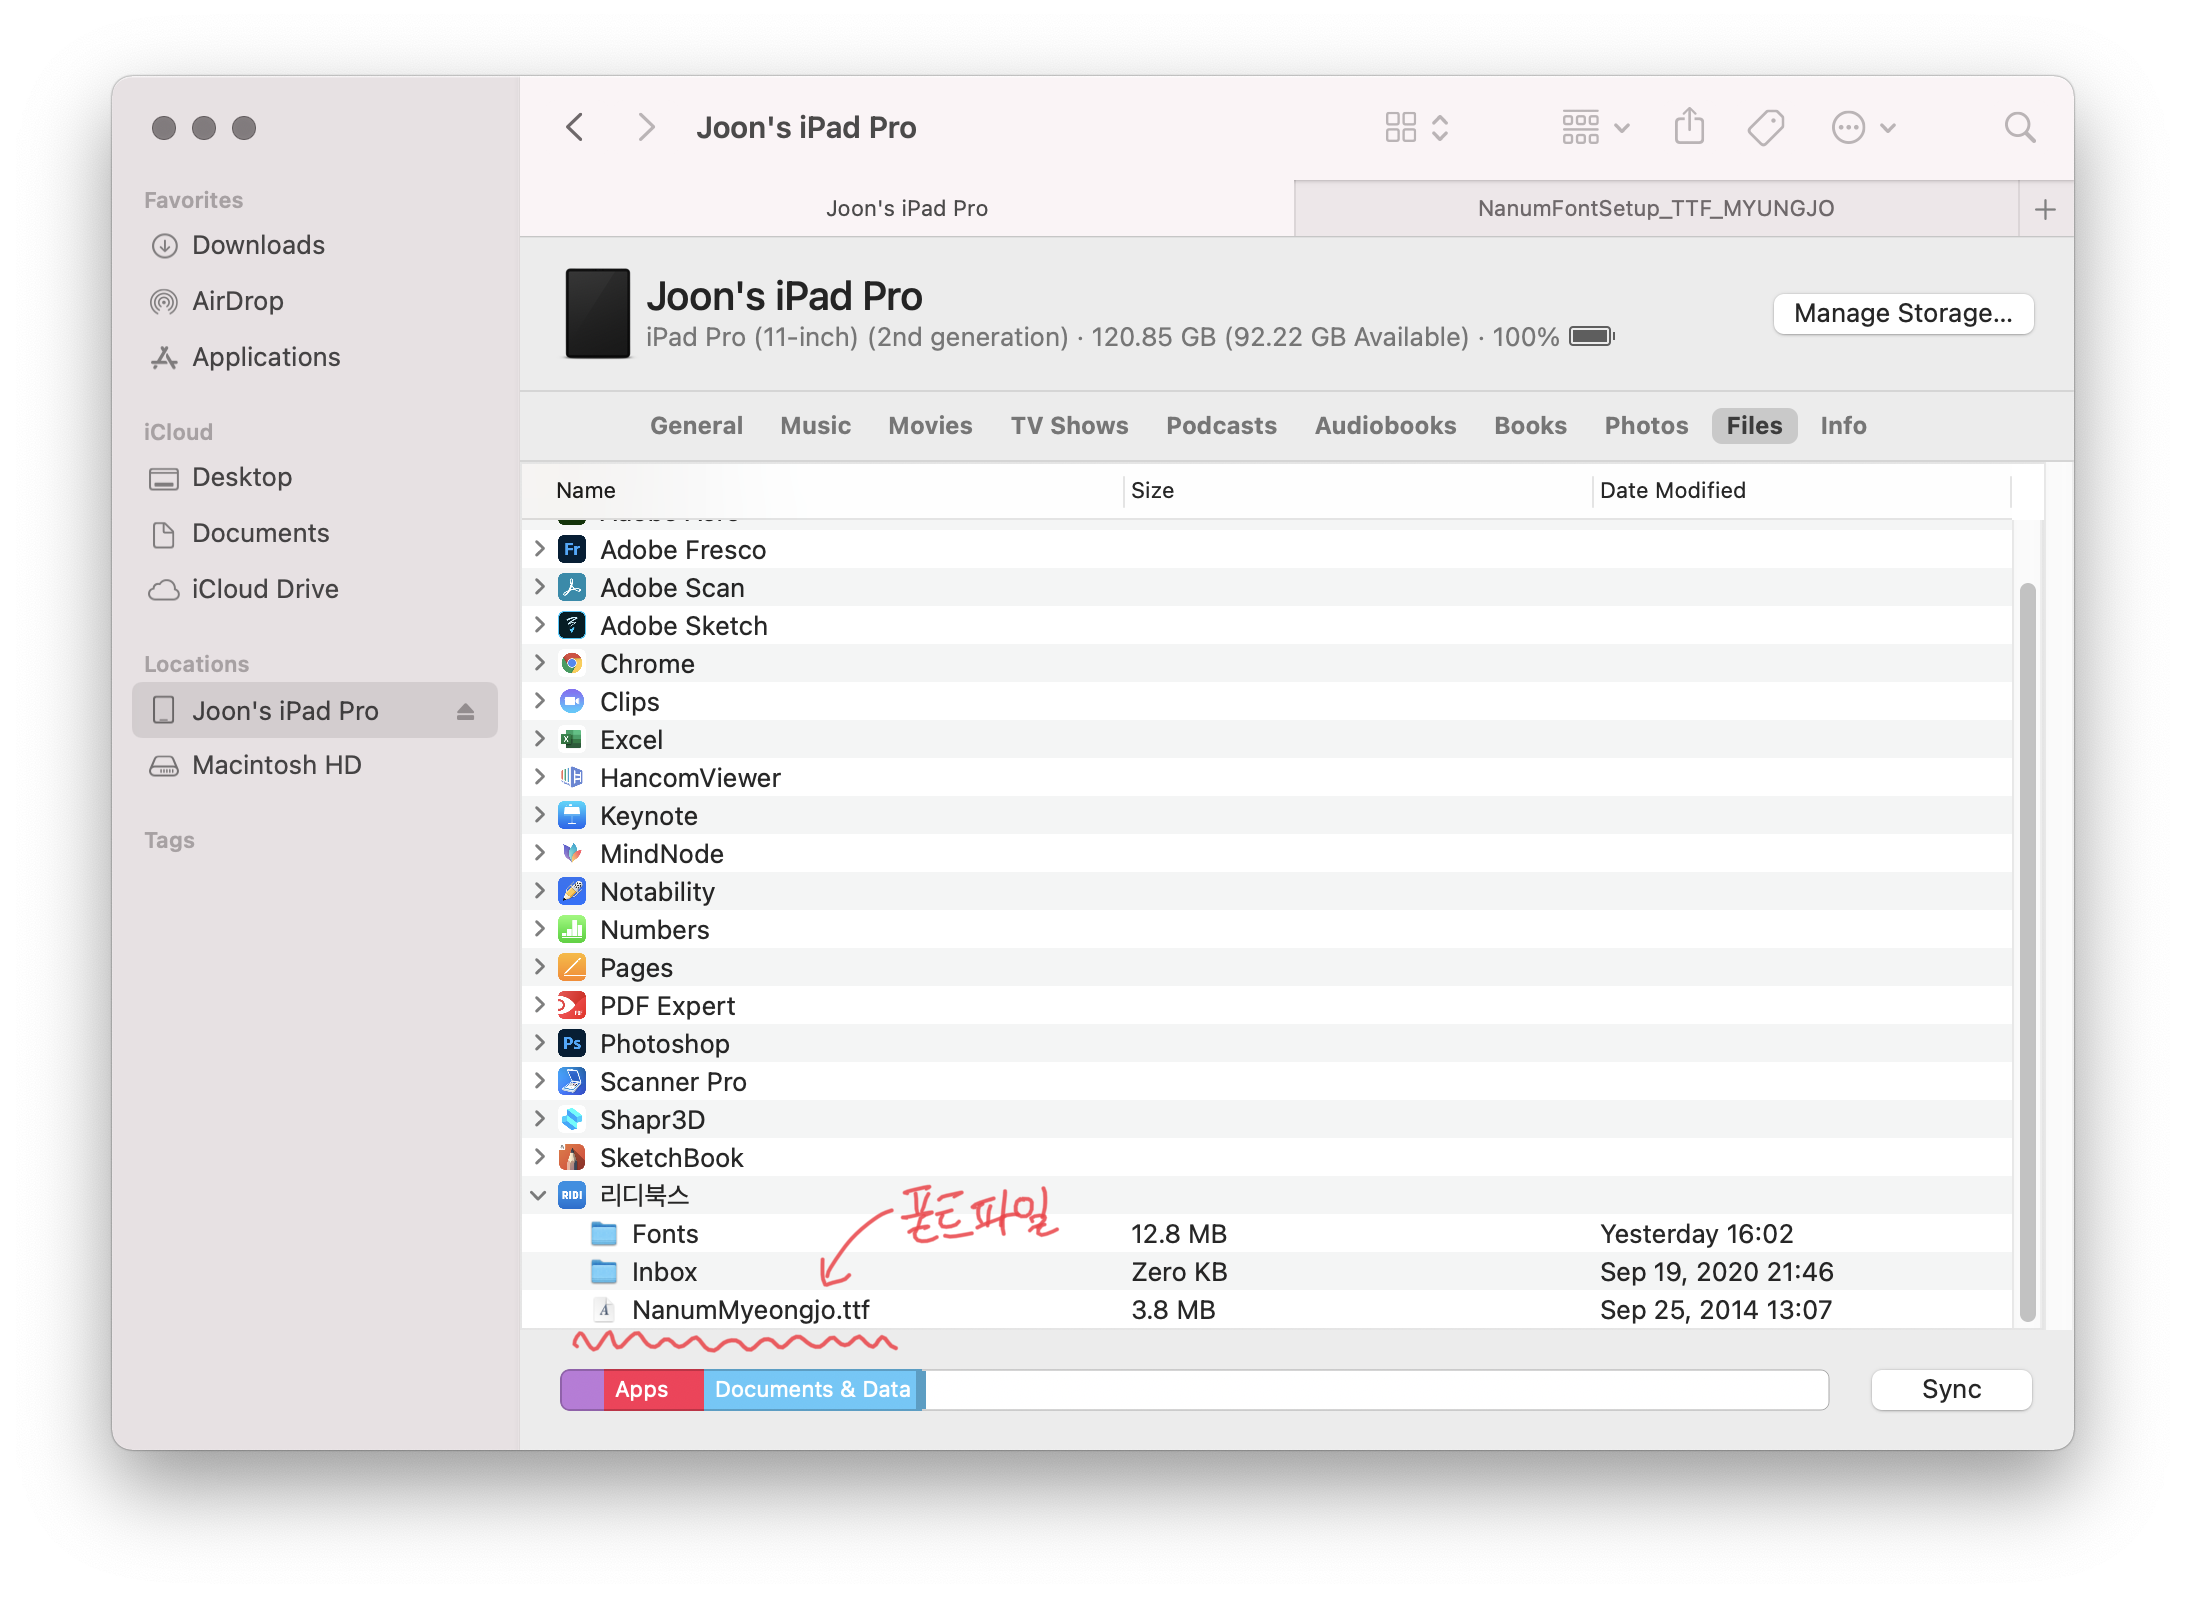Screen dimensions: 2186x1598
Task: Collapse the 리디북스 app folder
Action: [538, 1196]
